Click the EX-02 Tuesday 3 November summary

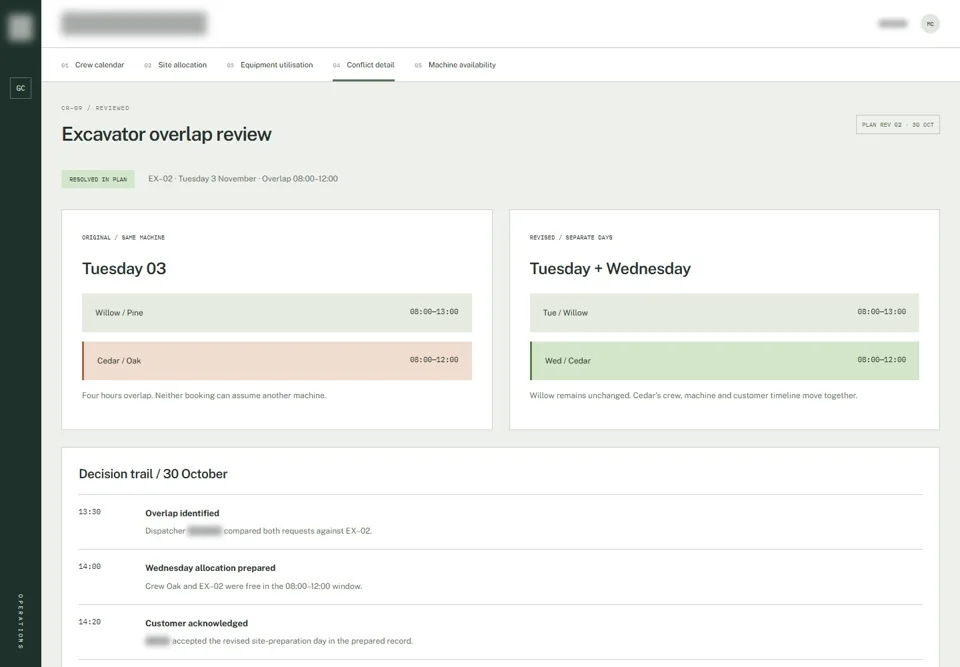point(243,179)
